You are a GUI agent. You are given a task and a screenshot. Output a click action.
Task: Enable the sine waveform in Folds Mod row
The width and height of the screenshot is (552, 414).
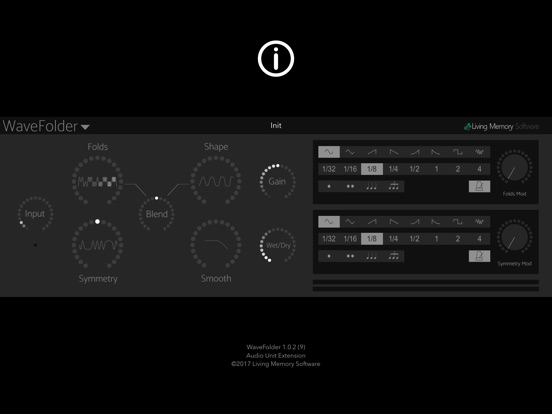pos(329,152)
